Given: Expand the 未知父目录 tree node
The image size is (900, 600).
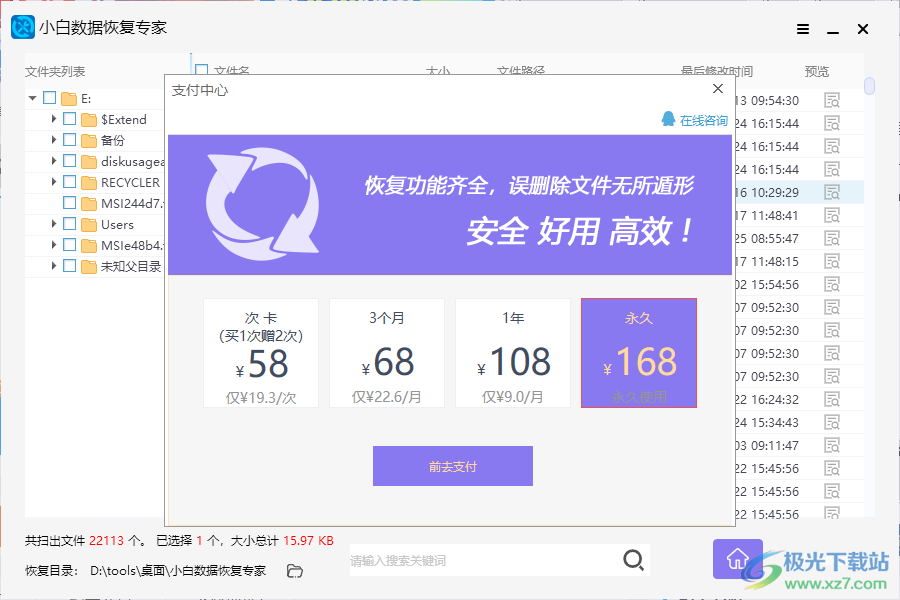Looking at the screenshot, I should [53, 266].
